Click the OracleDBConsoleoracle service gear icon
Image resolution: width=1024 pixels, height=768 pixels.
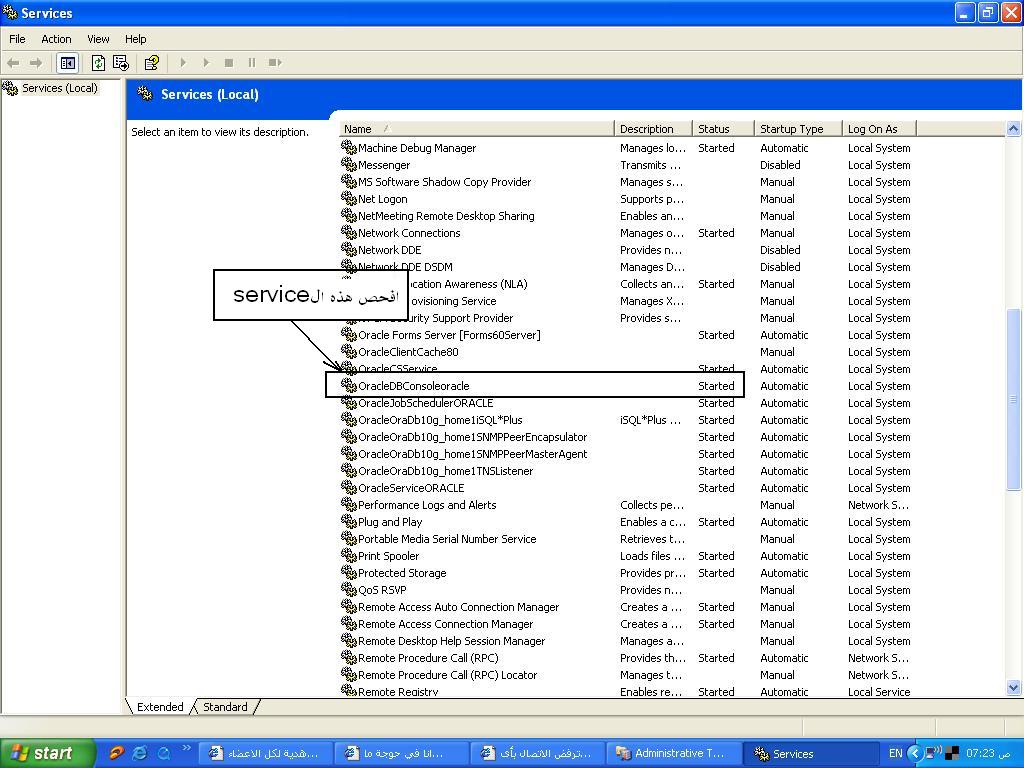click(x=349, y=386)
